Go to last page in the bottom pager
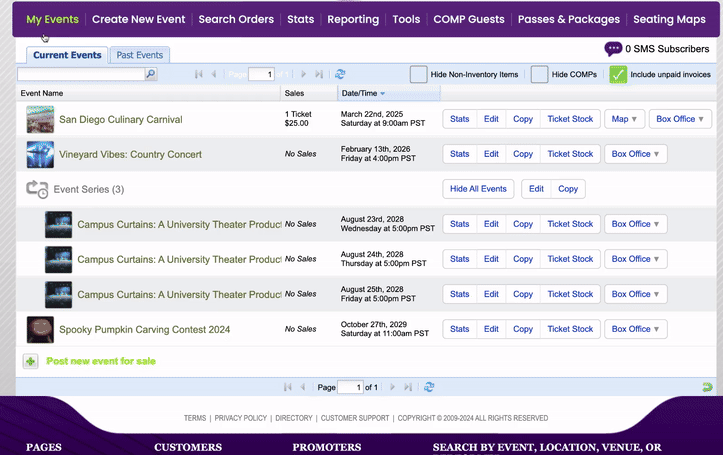723x455 pixels. [408, 387]
